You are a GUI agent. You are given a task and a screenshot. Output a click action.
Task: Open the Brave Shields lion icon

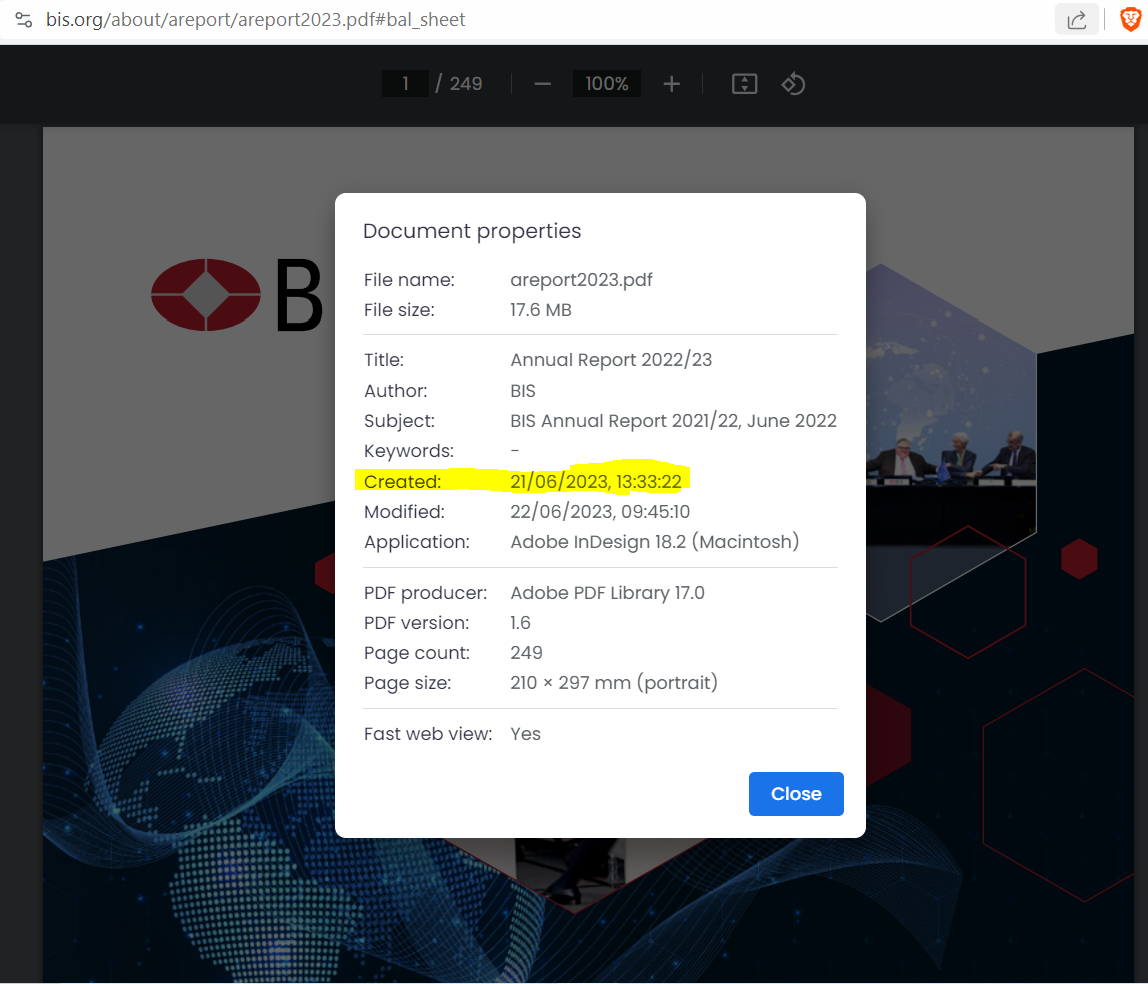(x=1130, y=20)
